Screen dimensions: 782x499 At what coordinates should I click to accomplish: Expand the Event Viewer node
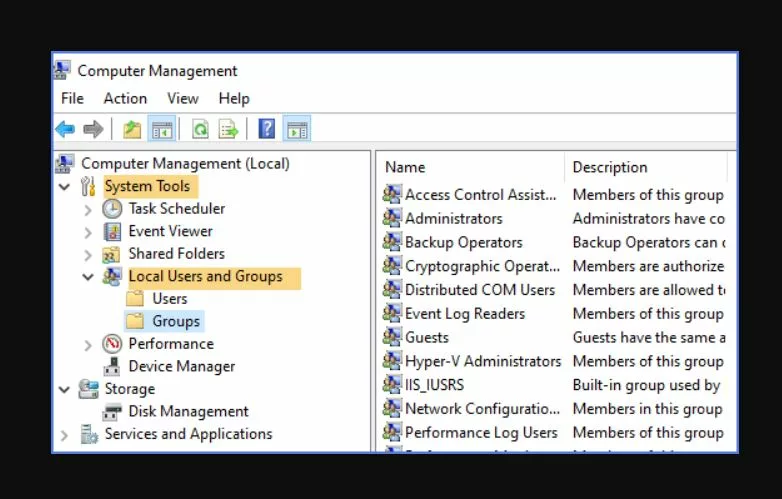click(88, 232)
